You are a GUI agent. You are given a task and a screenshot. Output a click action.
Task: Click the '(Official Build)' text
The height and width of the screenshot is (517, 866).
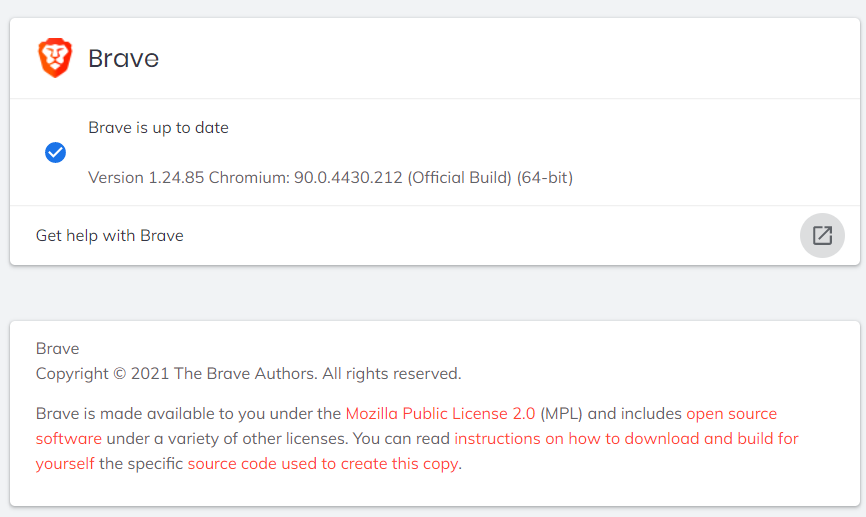459,177
